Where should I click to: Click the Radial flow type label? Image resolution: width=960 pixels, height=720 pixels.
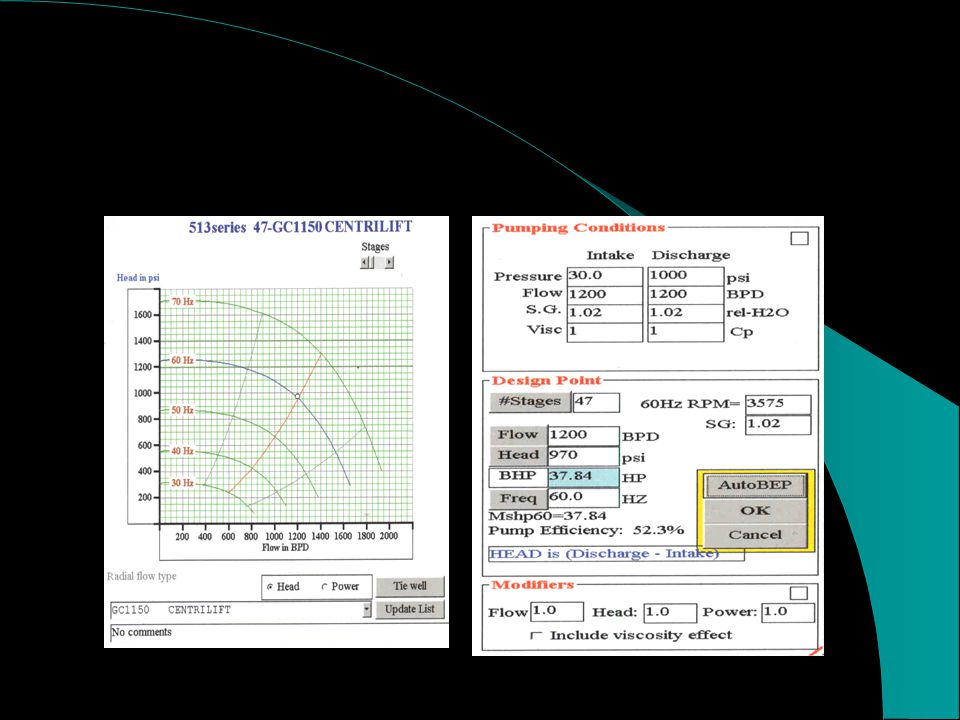[141, 577]
